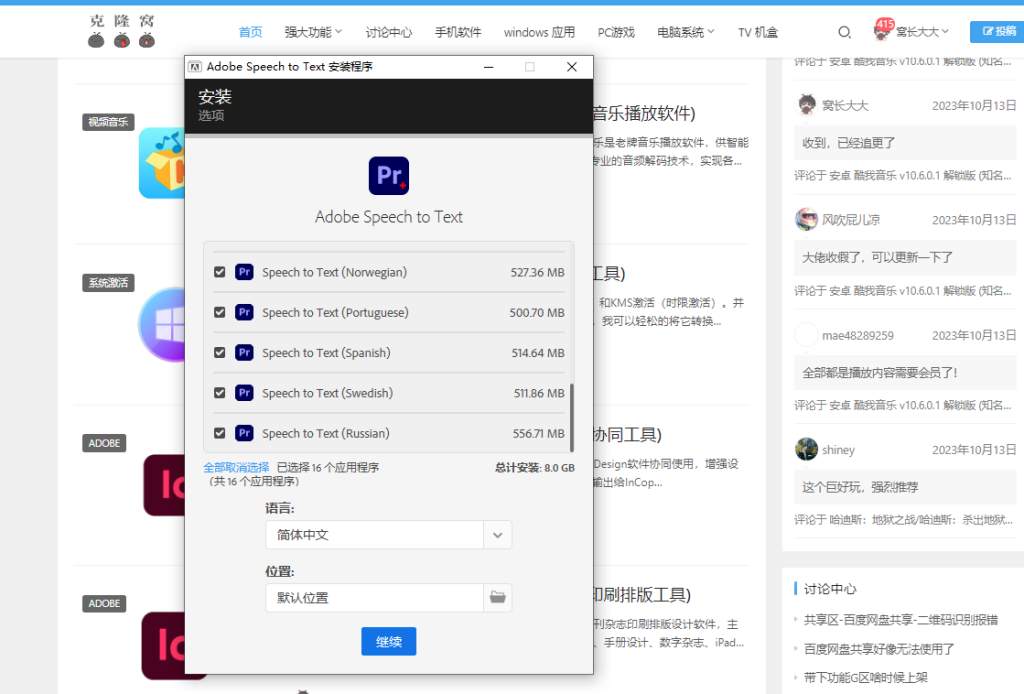Open 讨论中心 in navigation bar
This screenshot has width=1024, height=694.
coord(389,32)
